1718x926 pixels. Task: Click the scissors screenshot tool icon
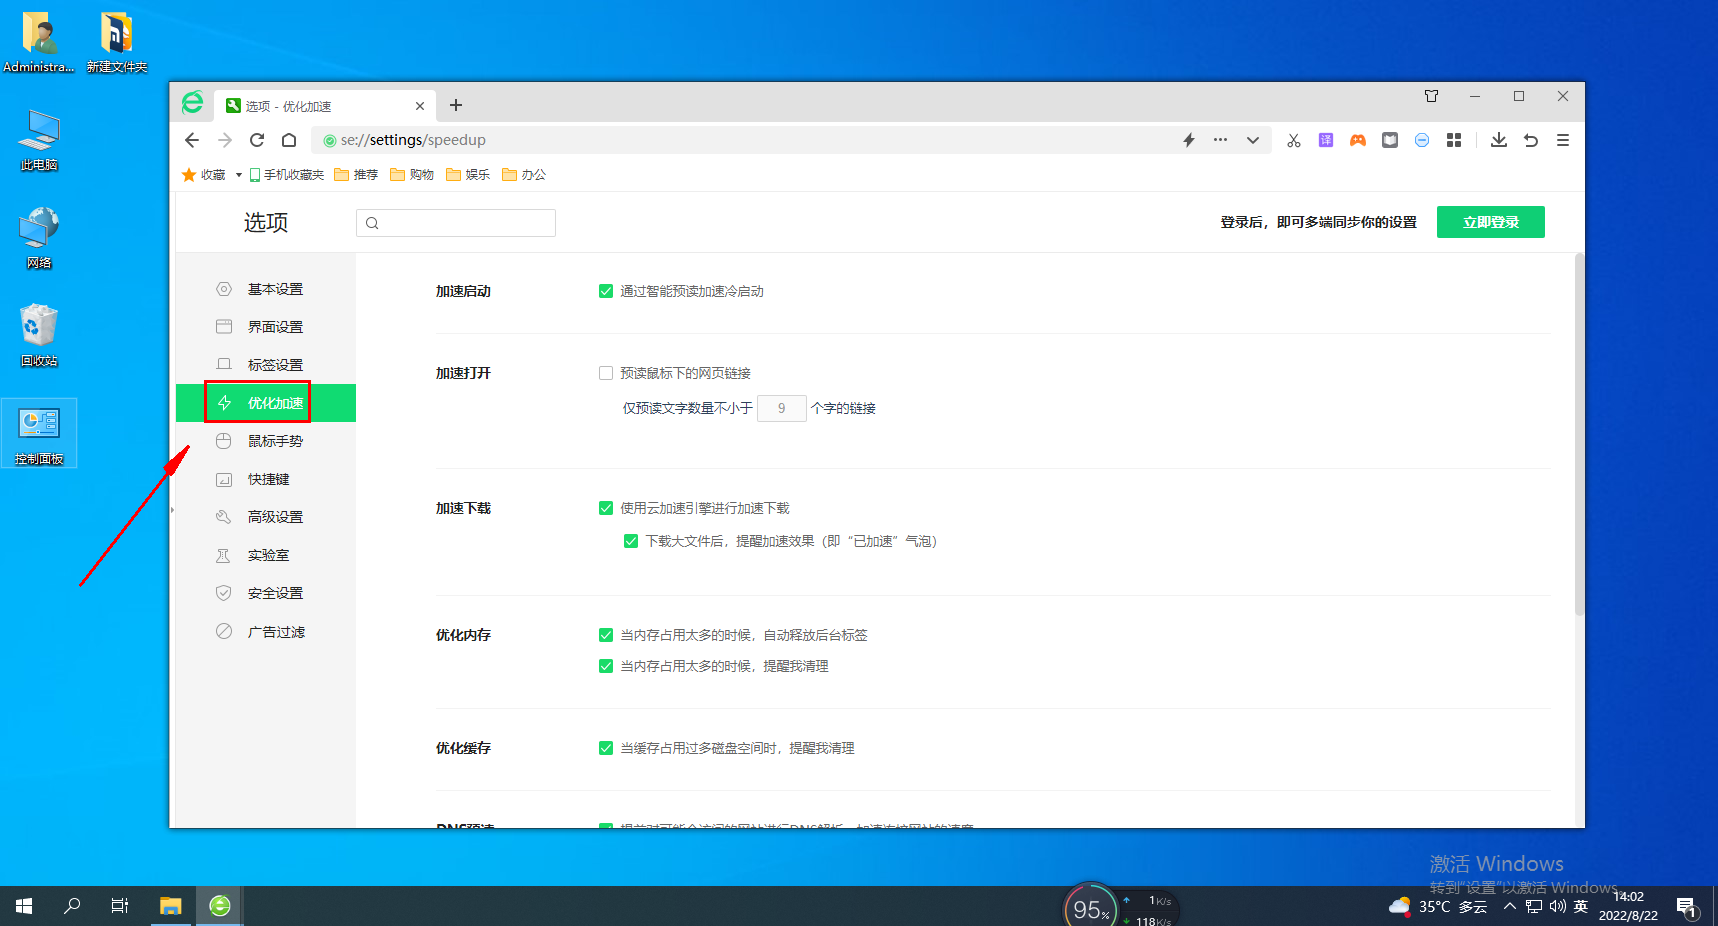(1294, 140)
